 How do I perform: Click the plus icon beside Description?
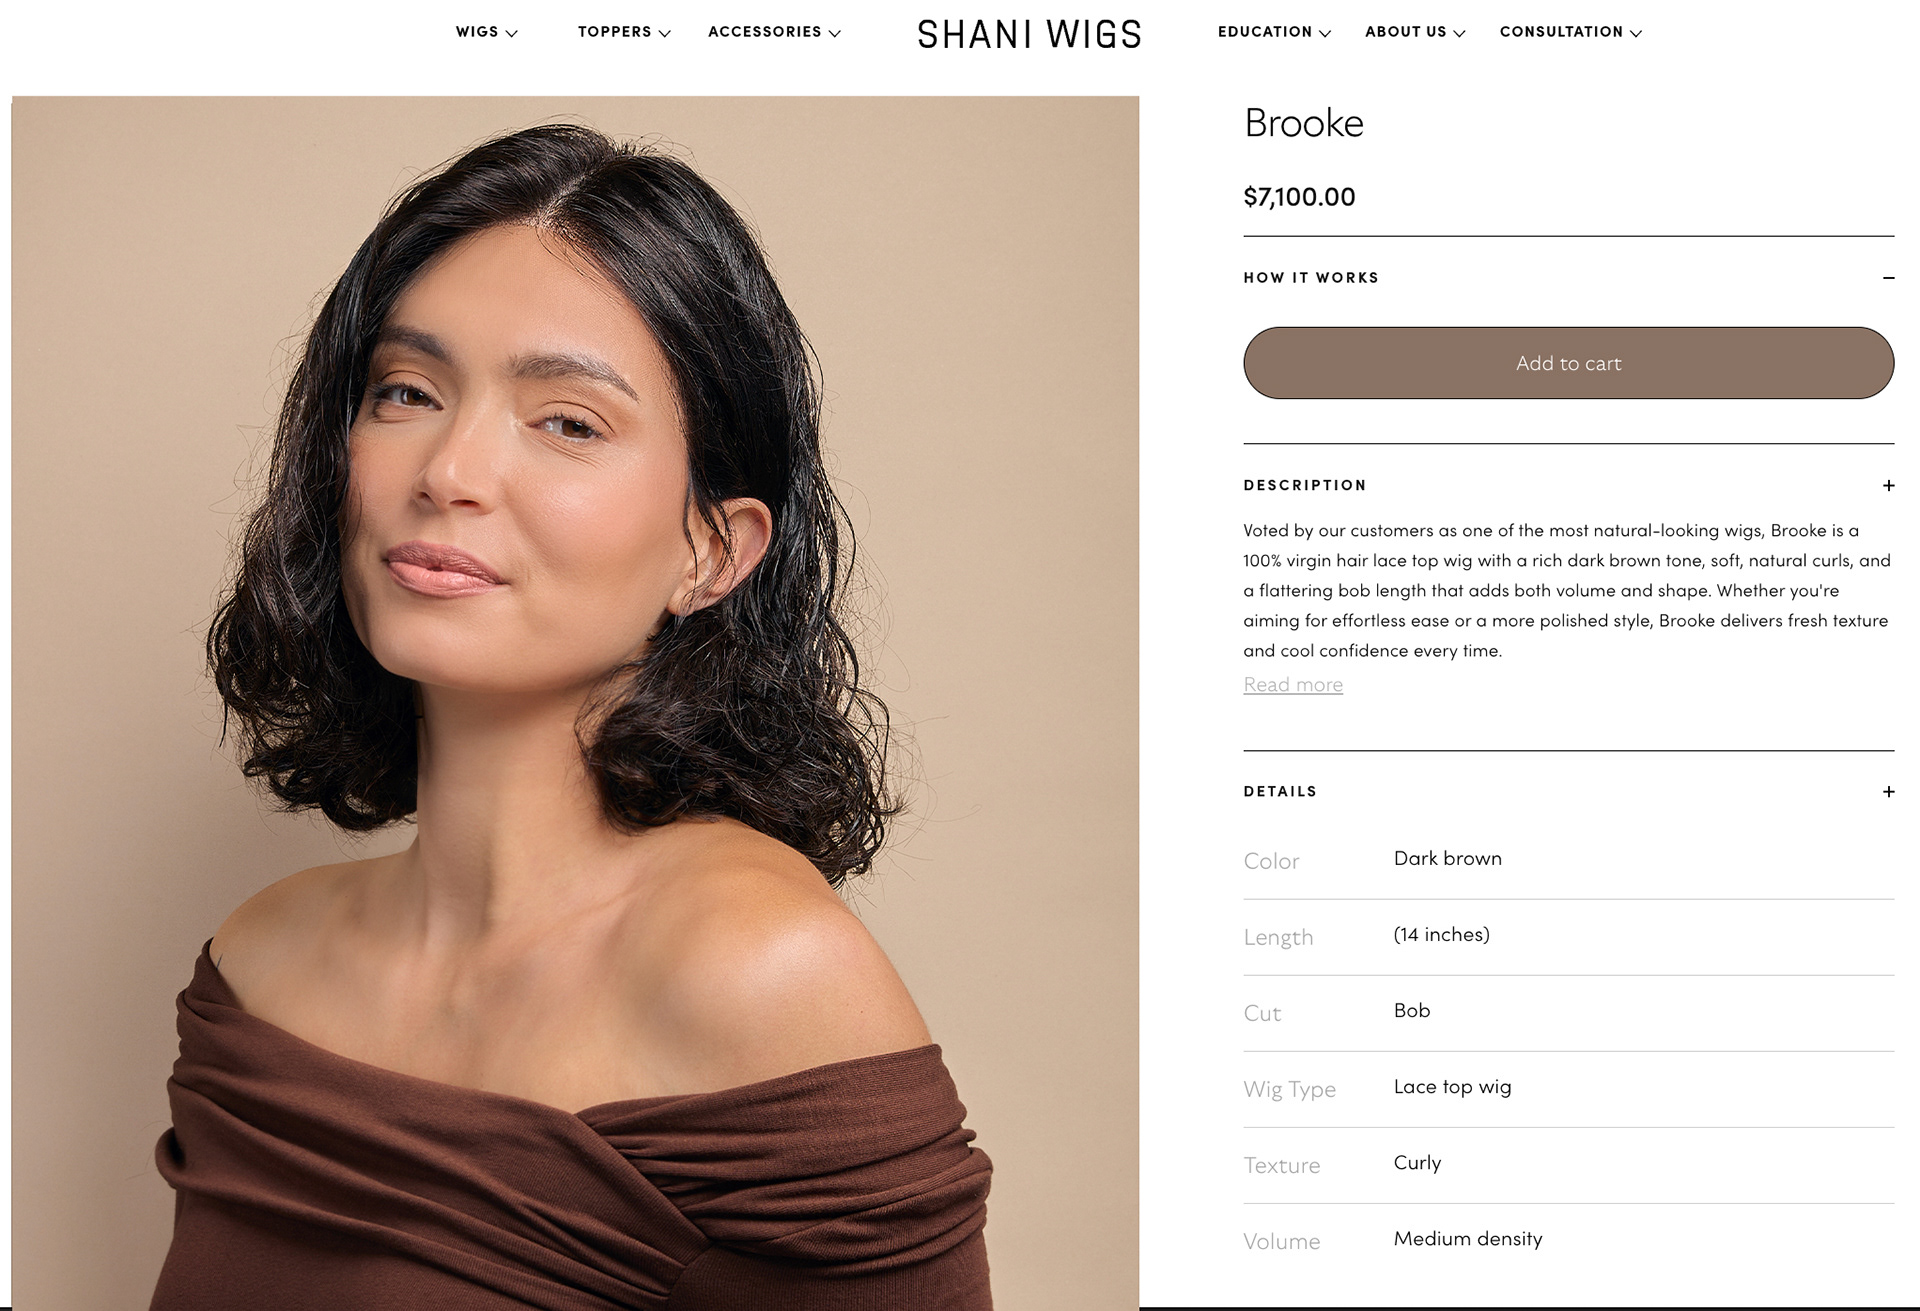1888,486
